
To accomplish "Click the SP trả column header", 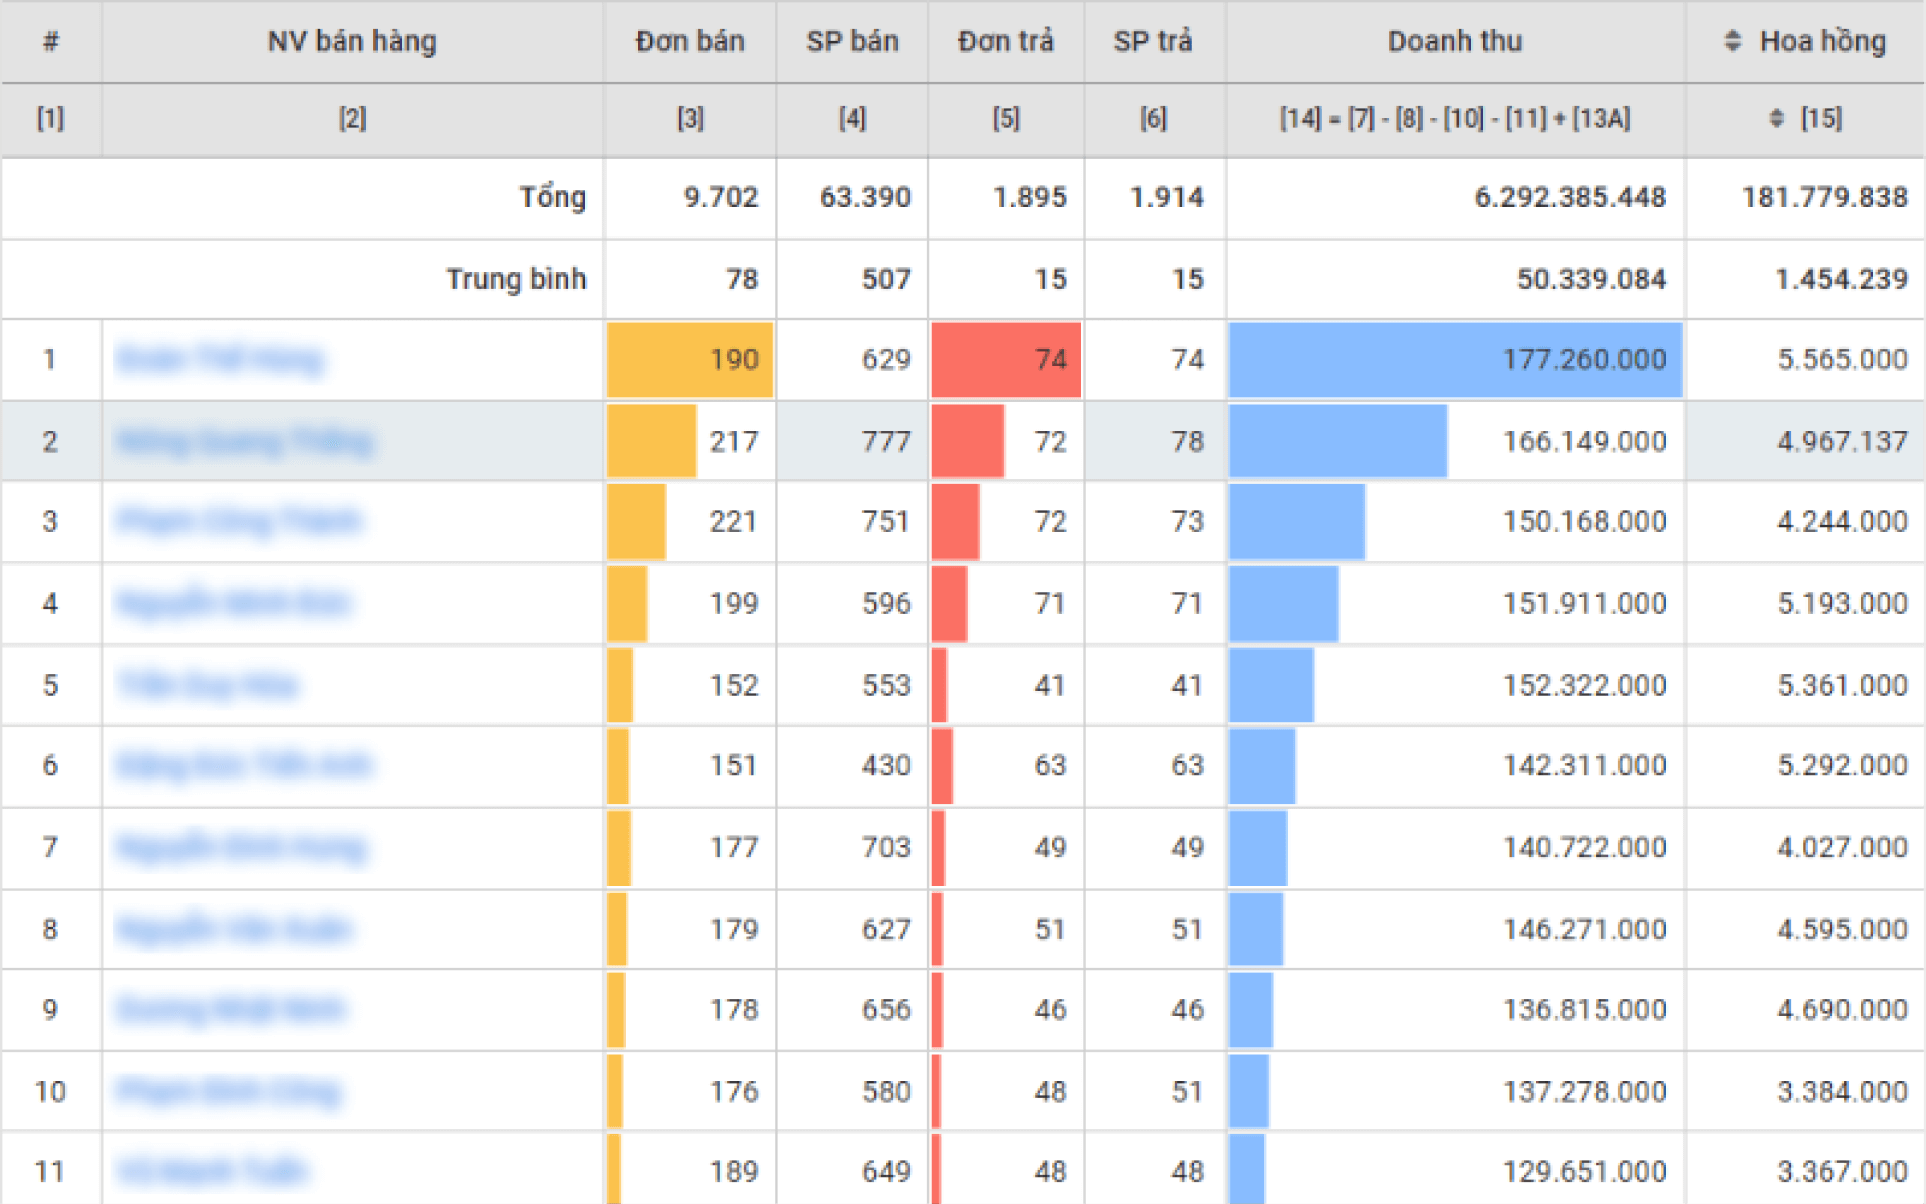I will coord(1153,41).
